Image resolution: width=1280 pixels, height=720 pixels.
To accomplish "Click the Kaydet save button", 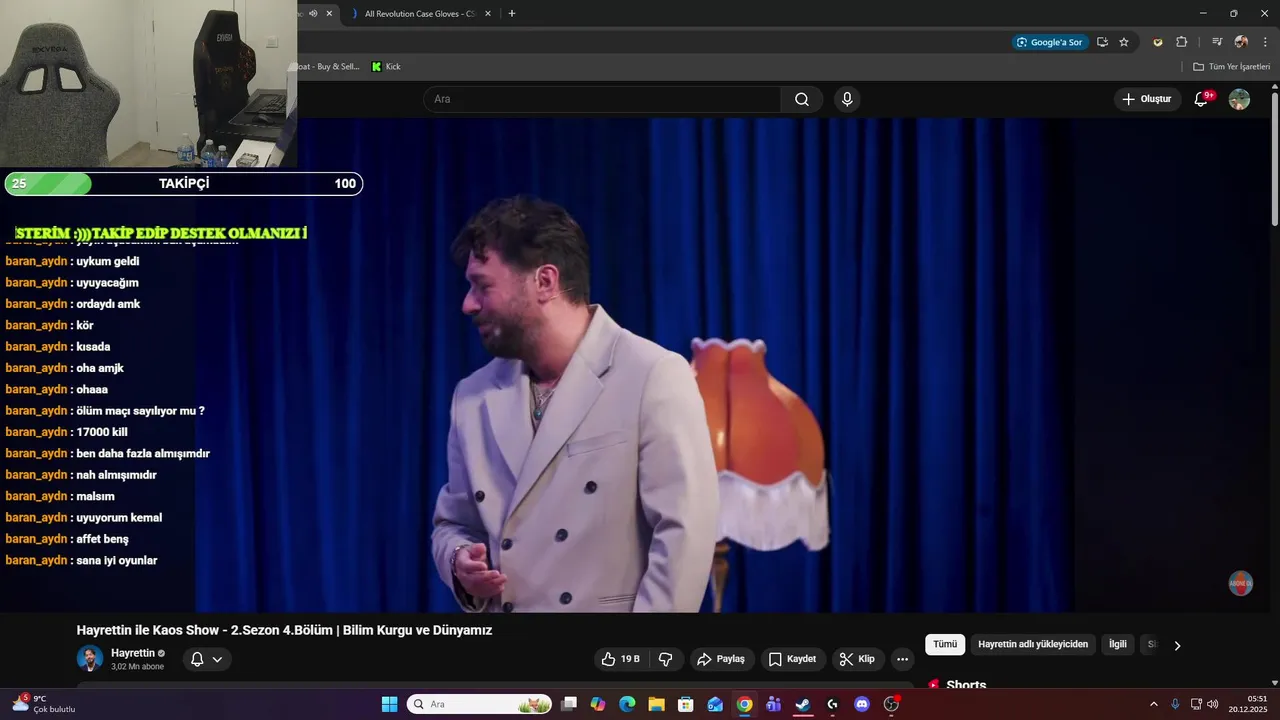I will coord(792,659).
